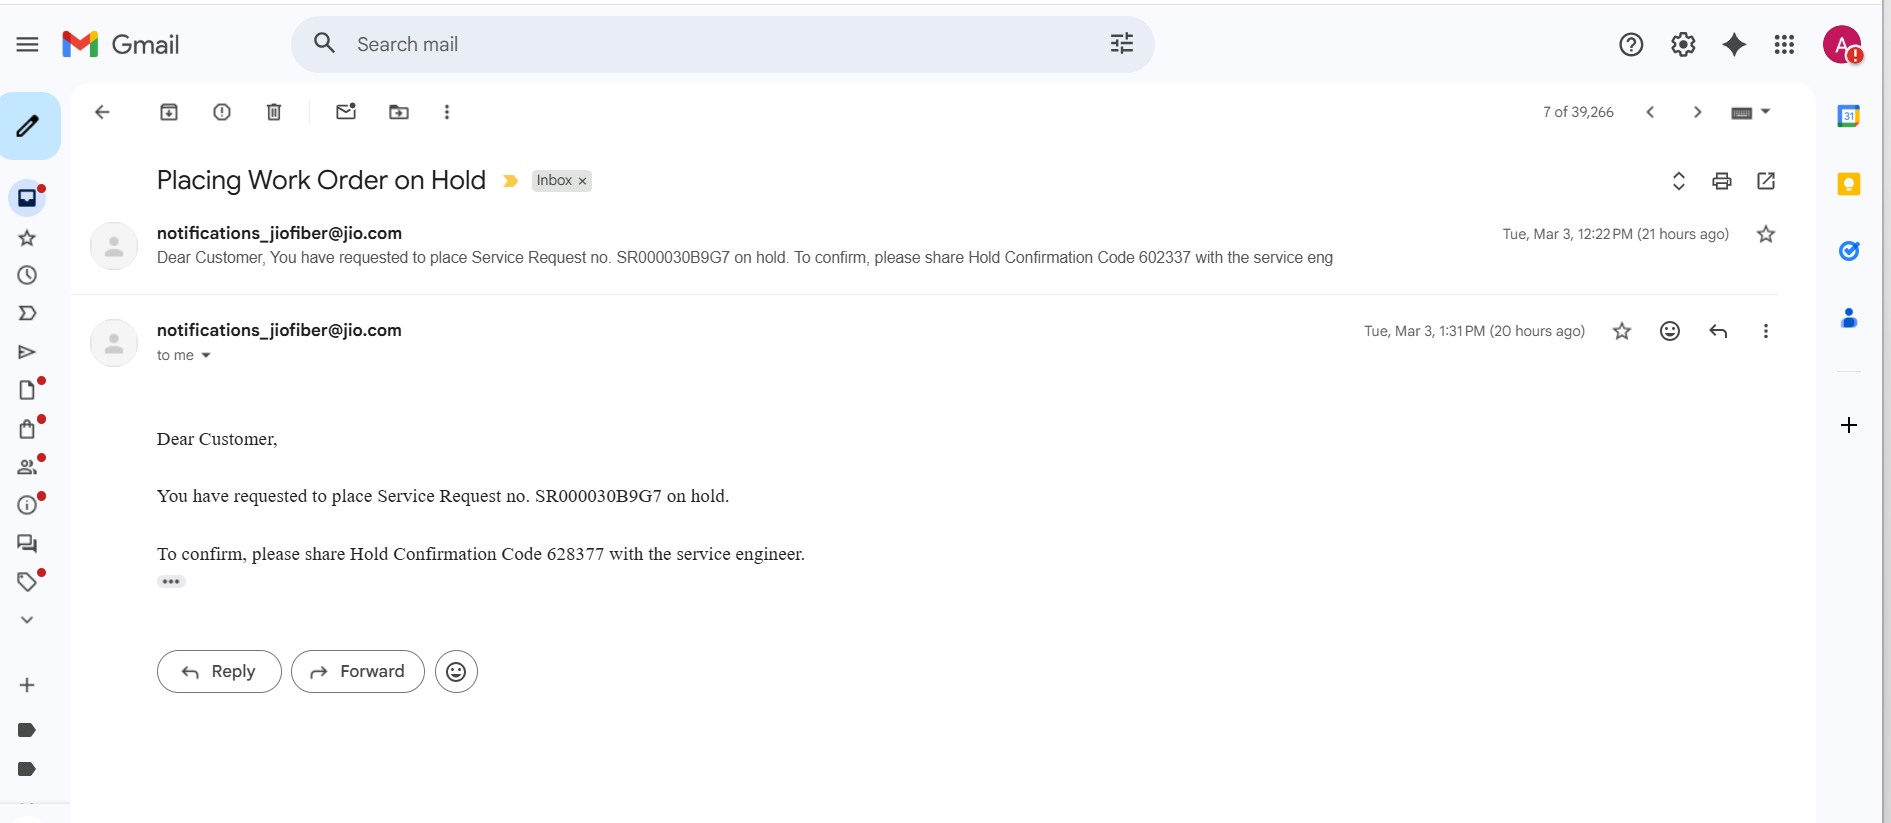
Task: Open conversation in new window
Action: (1766, 181)
